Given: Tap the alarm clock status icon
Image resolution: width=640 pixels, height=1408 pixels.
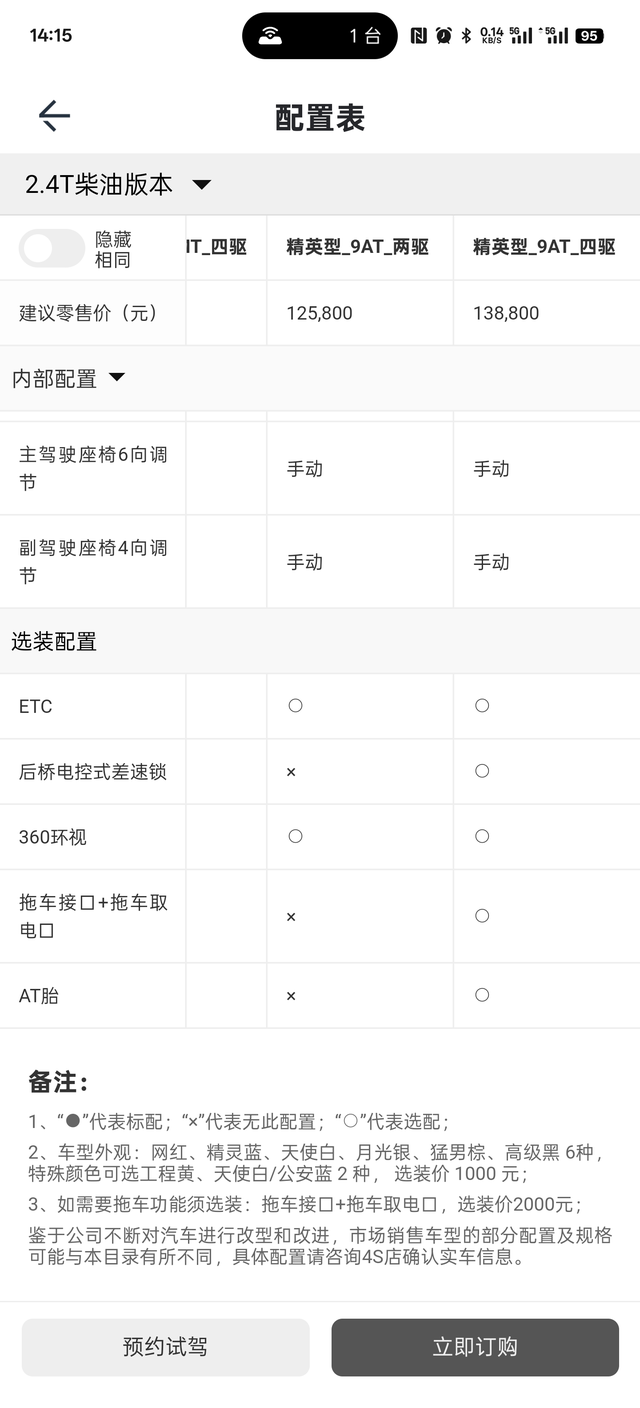Looking at the screenshot, I should pos(443,35).
